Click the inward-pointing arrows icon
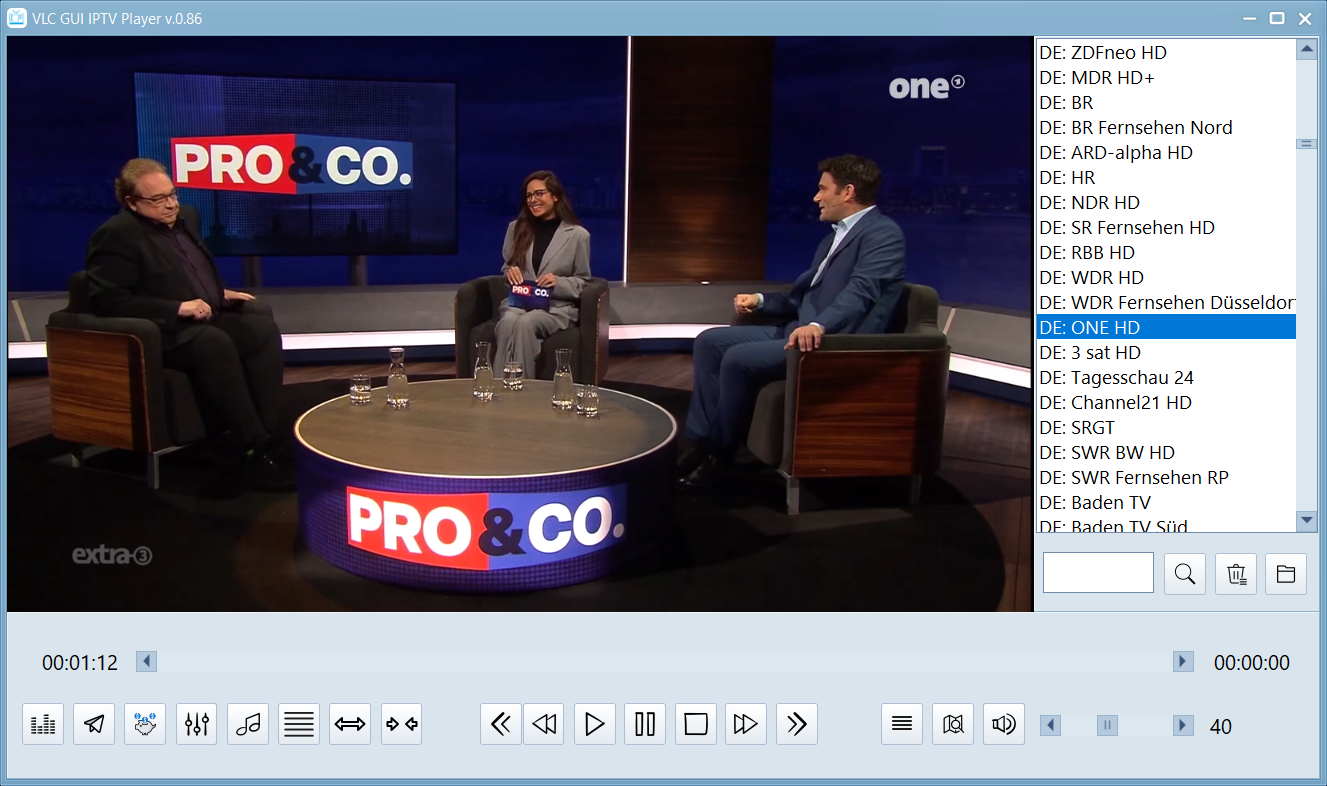 click(x=401, y=724)
